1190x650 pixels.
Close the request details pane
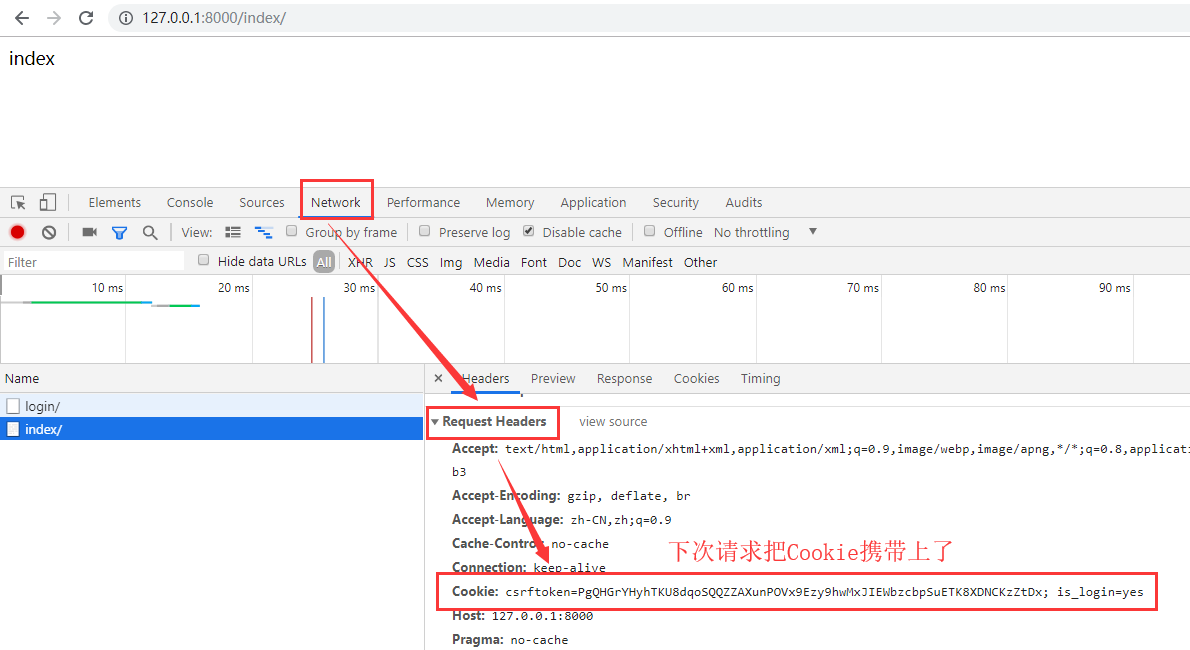pos(439,378)
